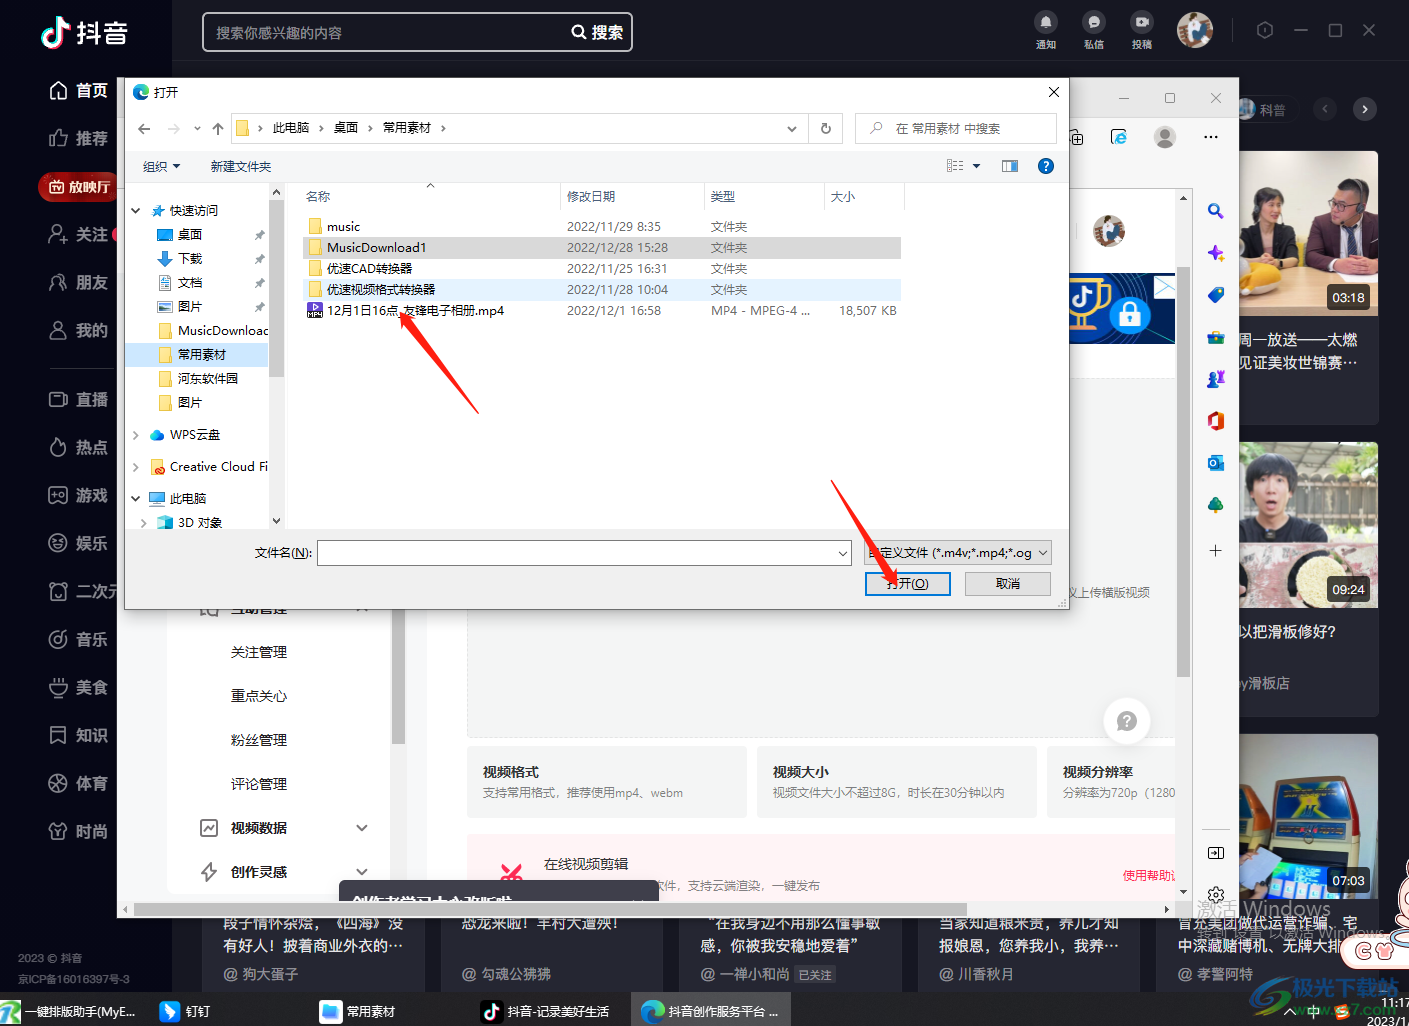Screen dimensions: 1409x1026
Task: Select 12月1日16点 友锋电子相册.mp4 file
Action: point(602,311)
